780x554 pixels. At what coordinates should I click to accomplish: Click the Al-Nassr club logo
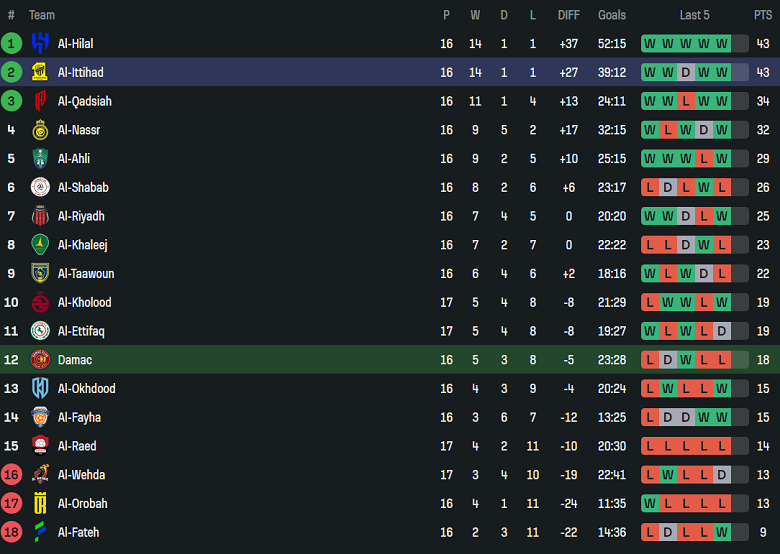40,130
